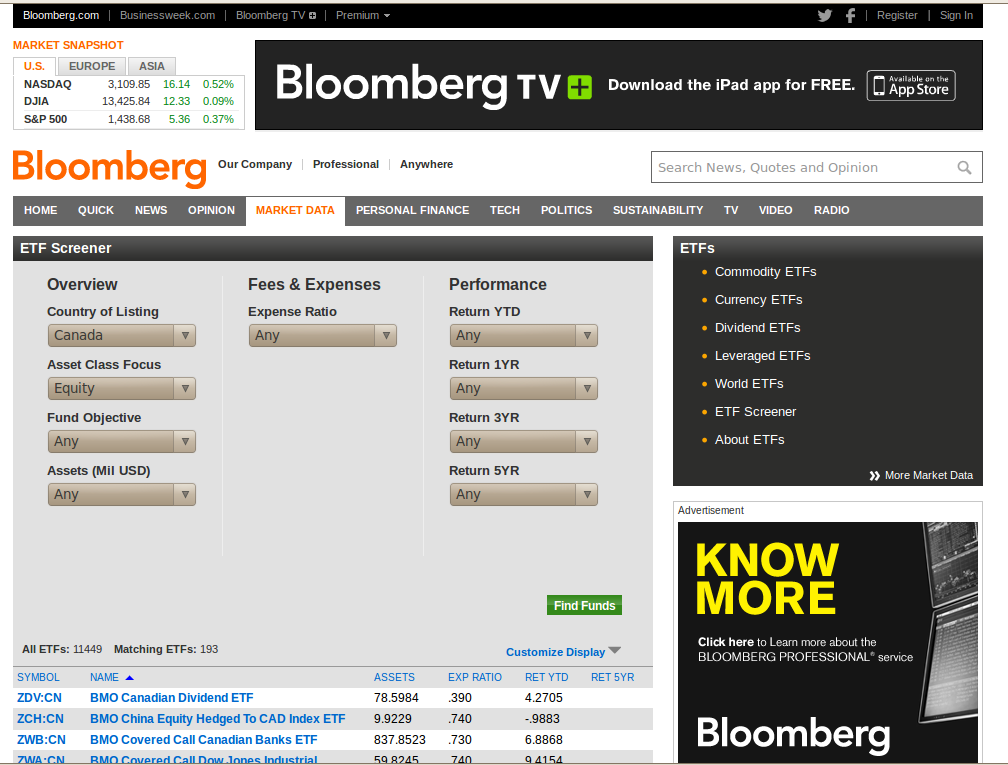Switch to the ASIA market snapshot tab

pos(152,66)
